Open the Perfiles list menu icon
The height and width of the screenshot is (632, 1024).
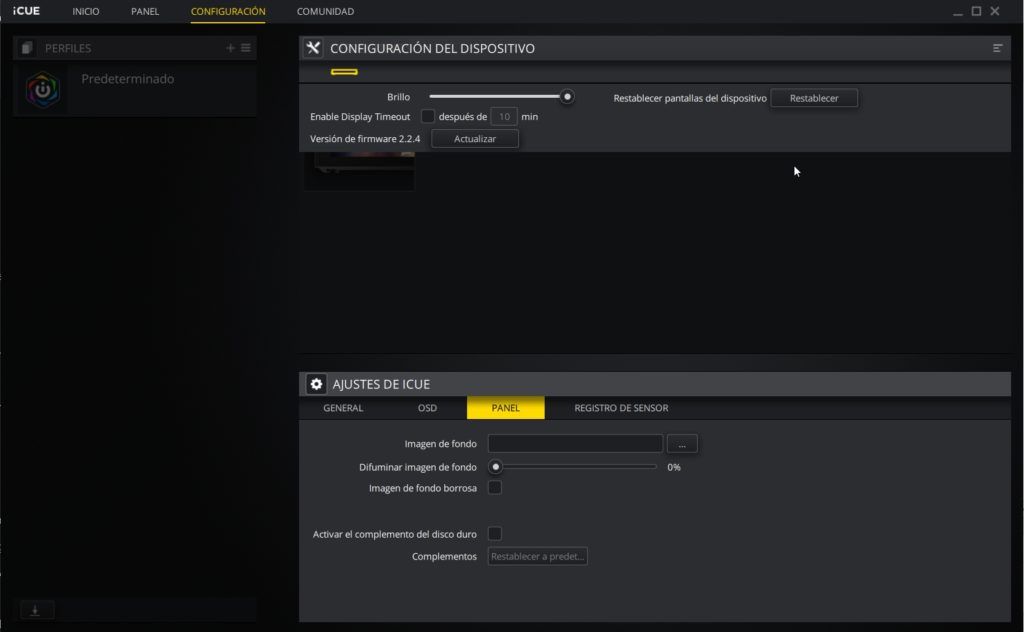click(x=246, y=48)
